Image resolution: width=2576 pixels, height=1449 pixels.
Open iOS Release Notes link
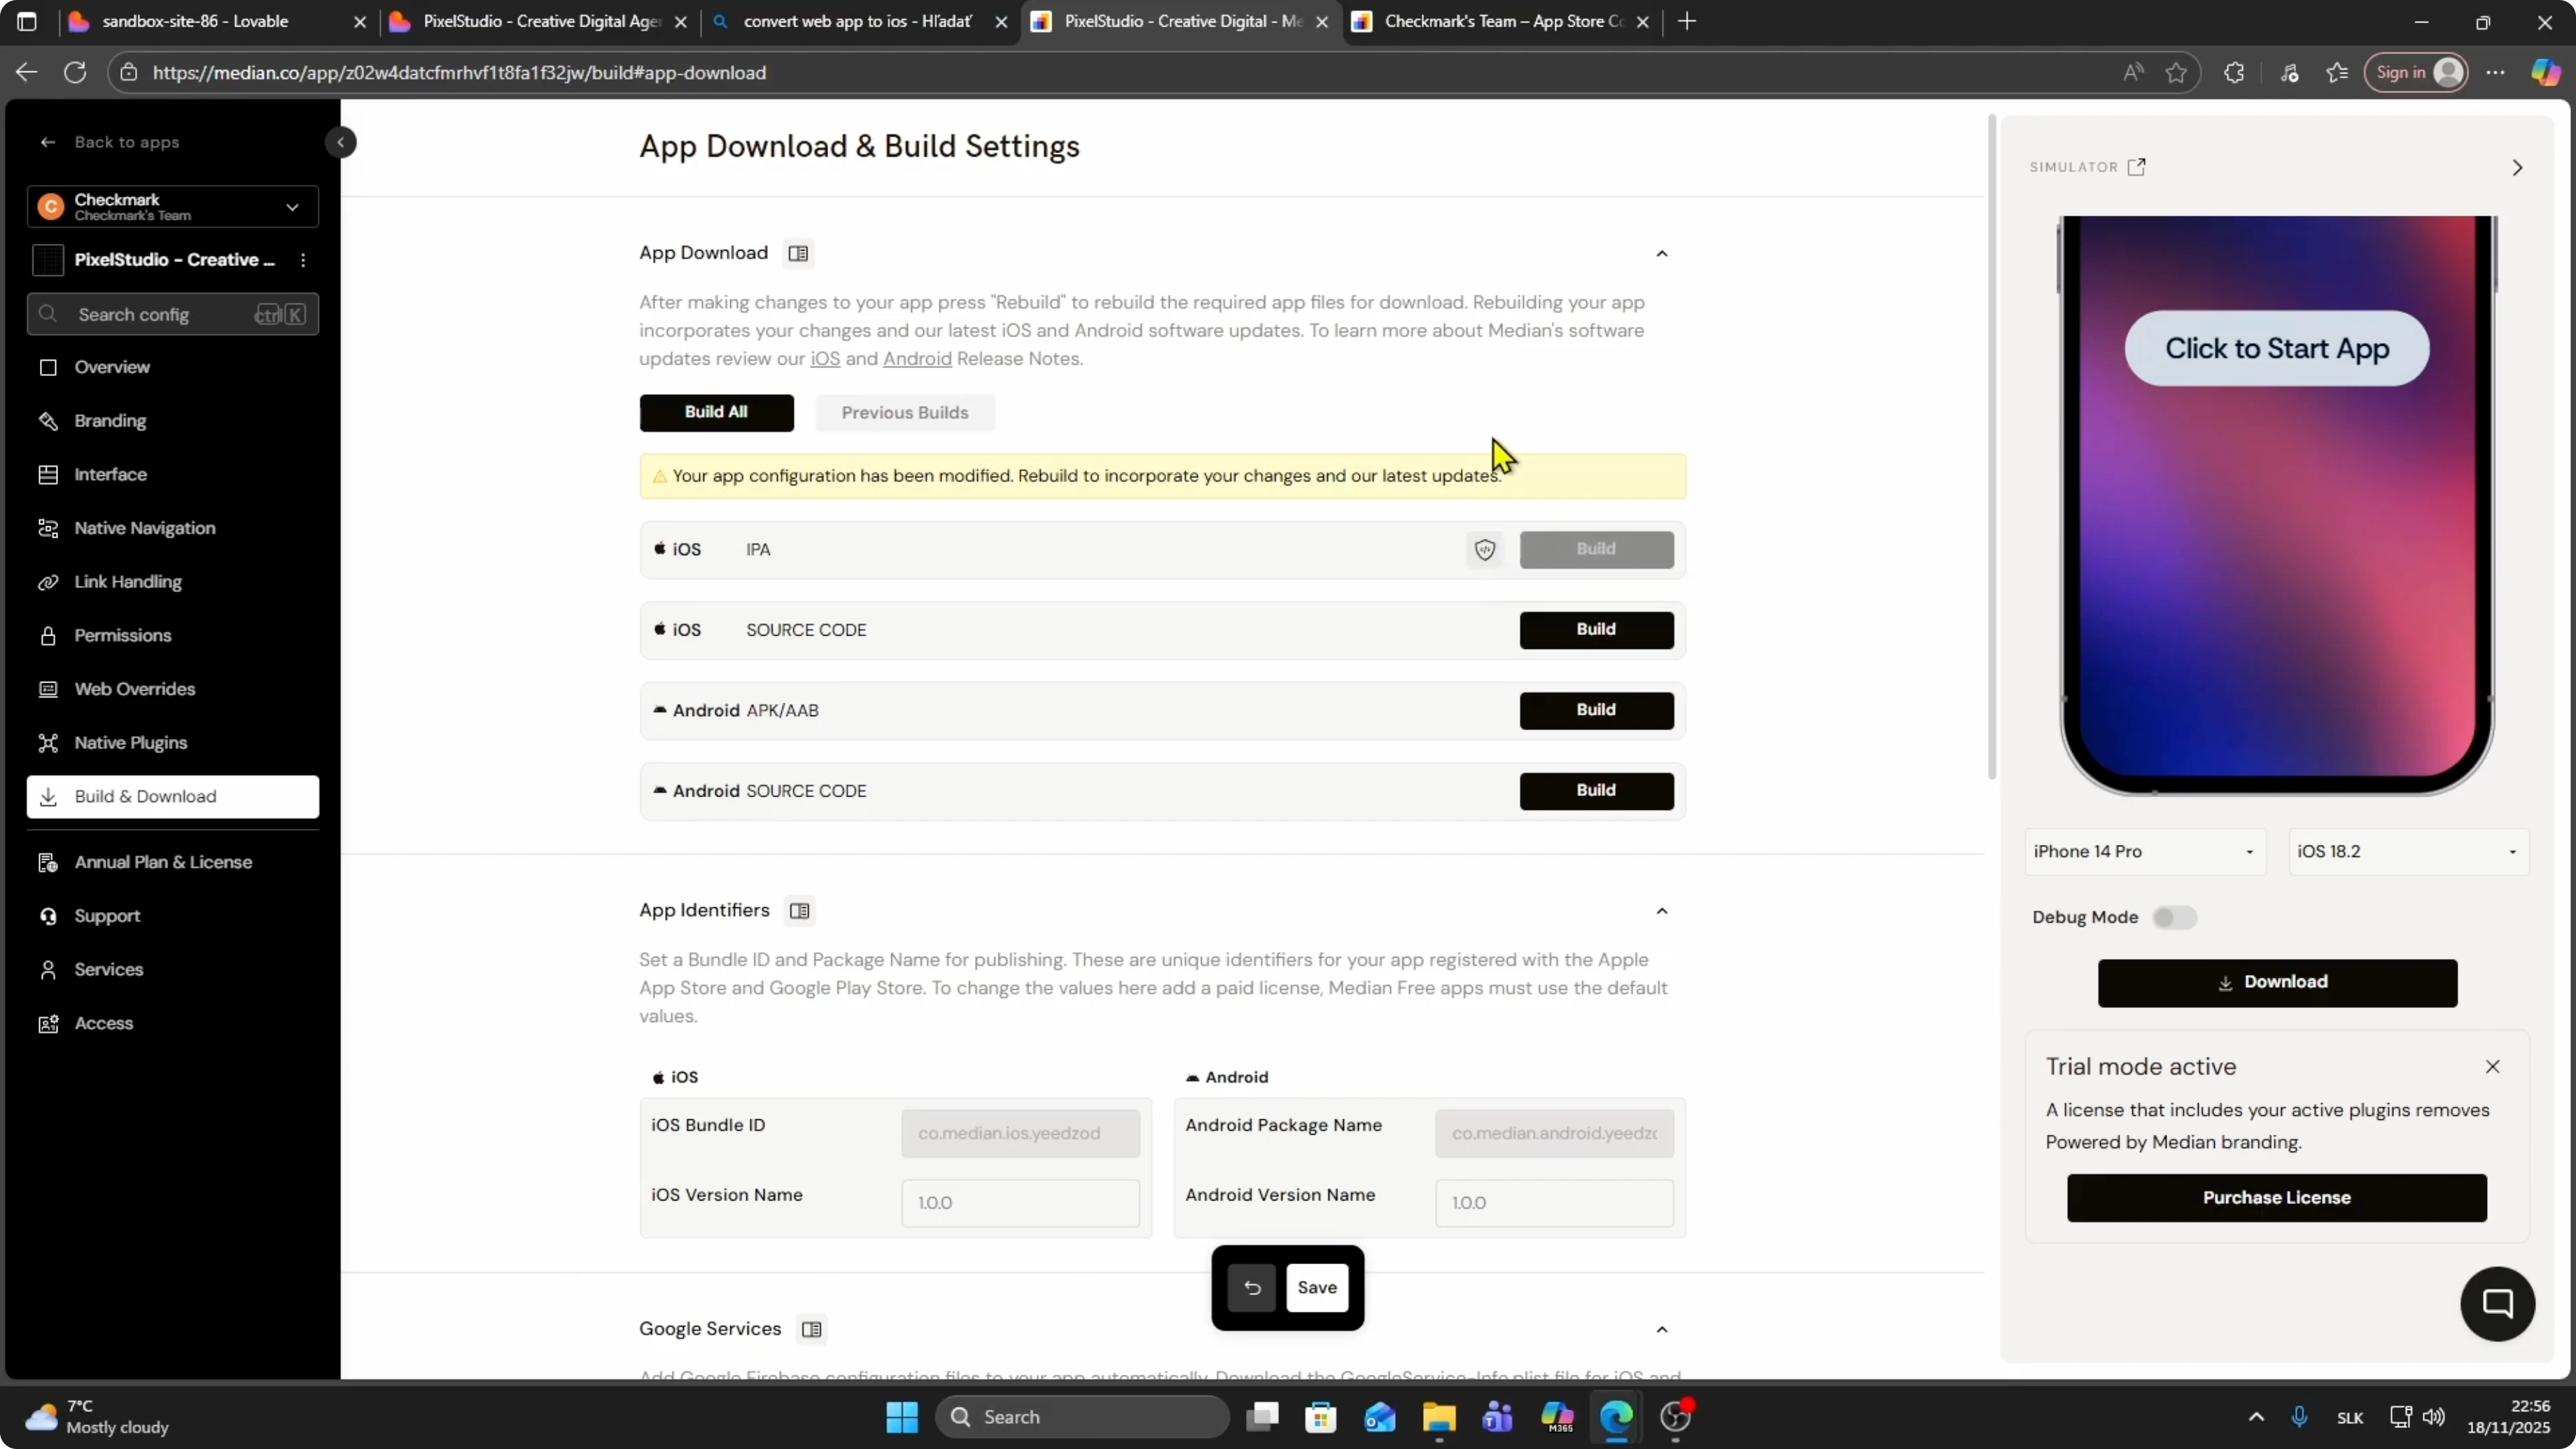(825, 359)
